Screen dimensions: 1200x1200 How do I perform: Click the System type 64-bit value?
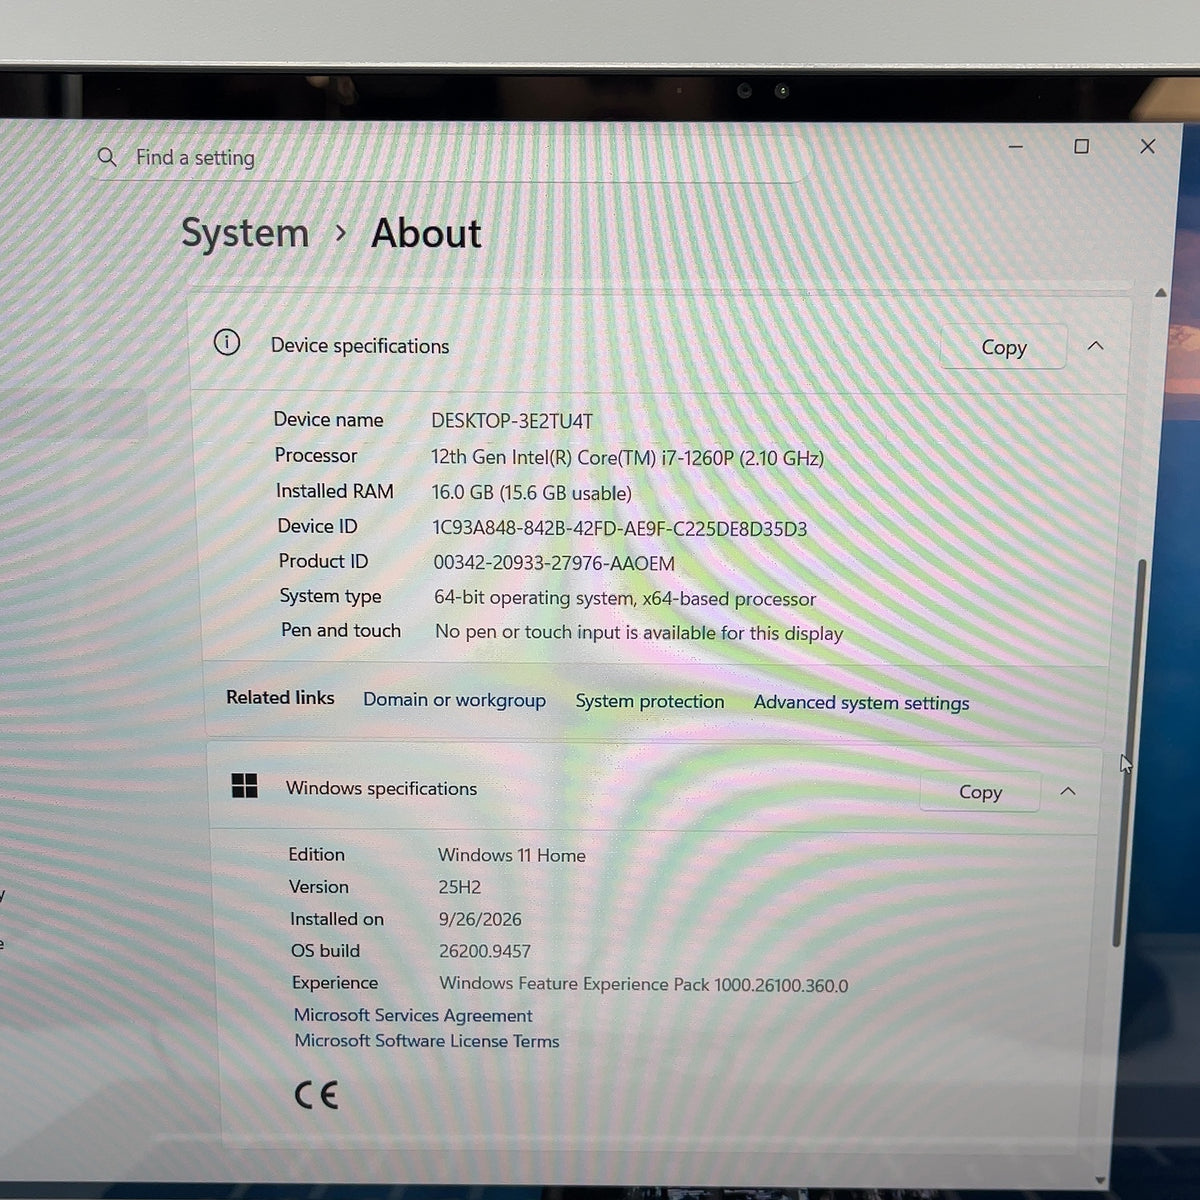coord(625,598)
